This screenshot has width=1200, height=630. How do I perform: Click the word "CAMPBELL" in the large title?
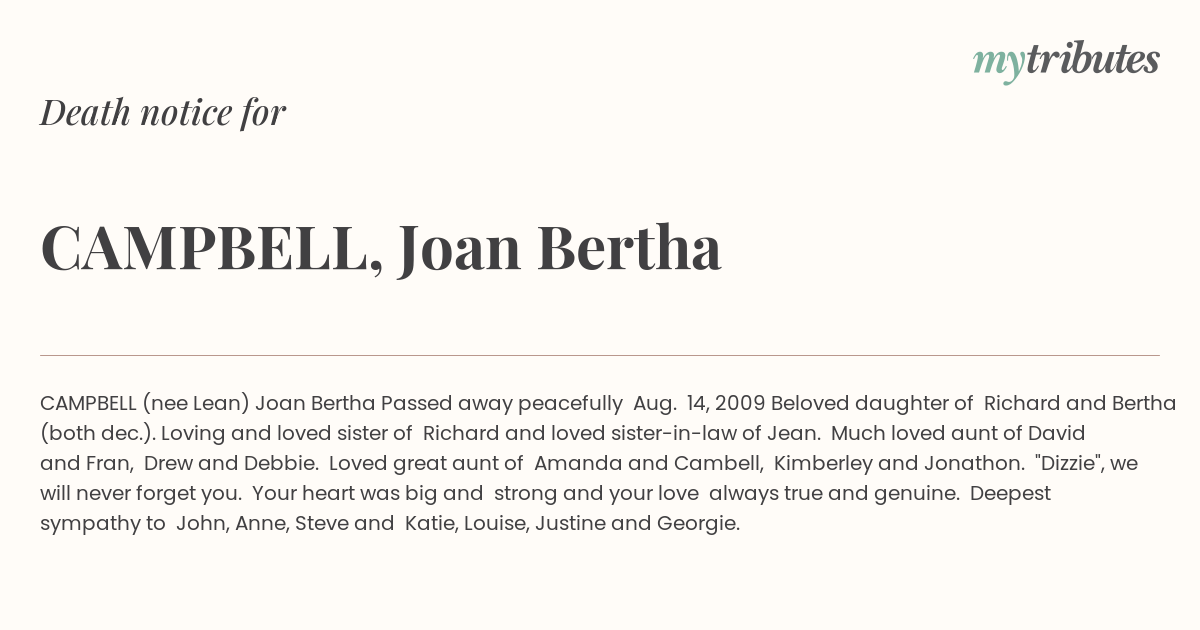pos(211,248)
